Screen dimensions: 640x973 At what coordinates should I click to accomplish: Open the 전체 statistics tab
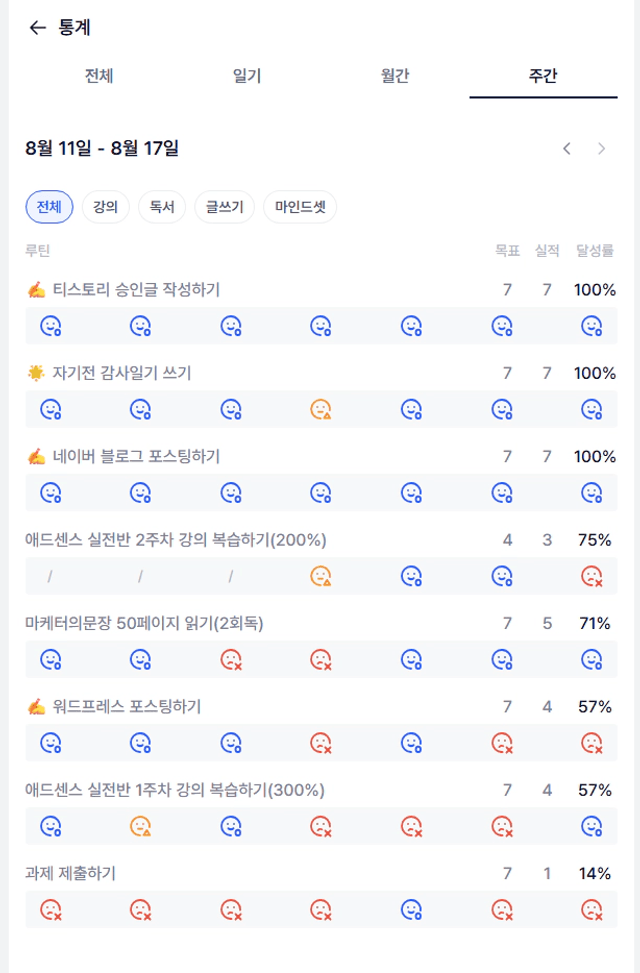click(x=99, y=76)
